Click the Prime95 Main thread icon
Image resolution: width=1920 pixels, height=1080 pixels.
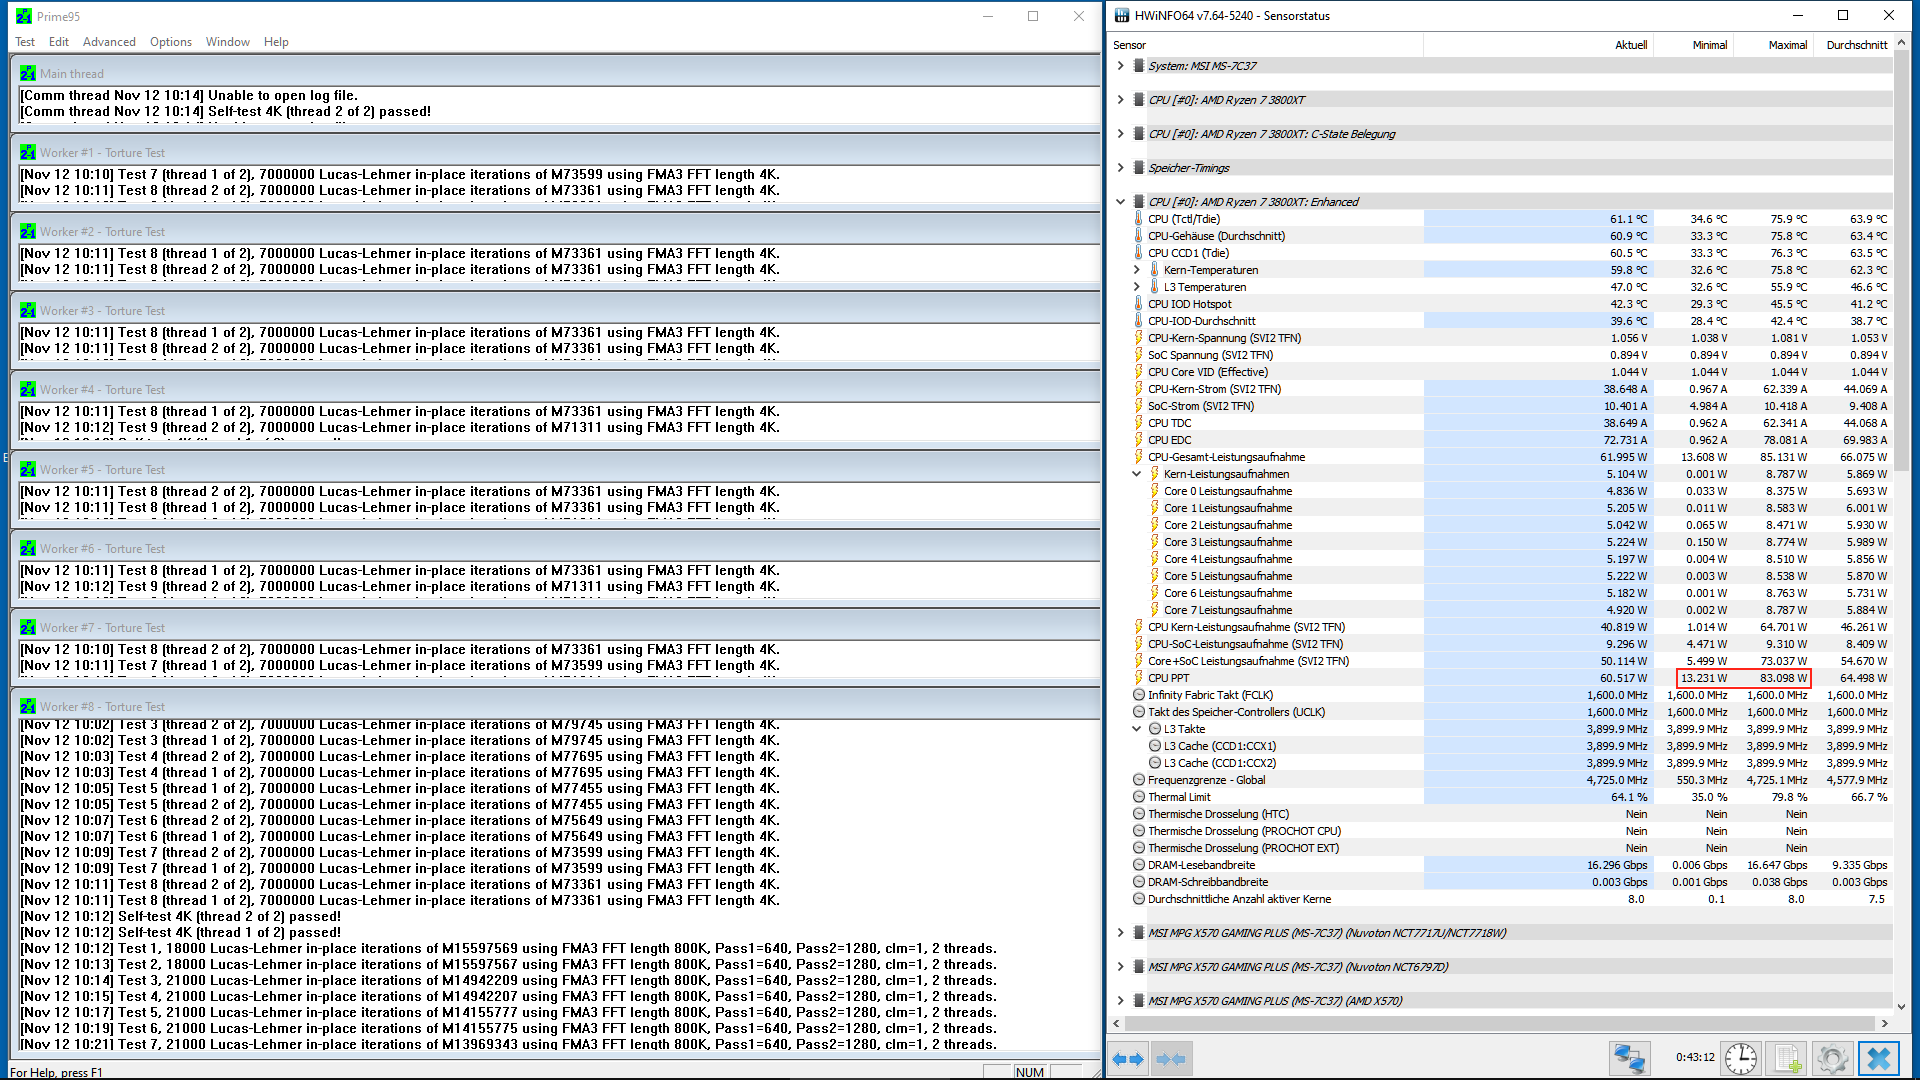(27, 73)
